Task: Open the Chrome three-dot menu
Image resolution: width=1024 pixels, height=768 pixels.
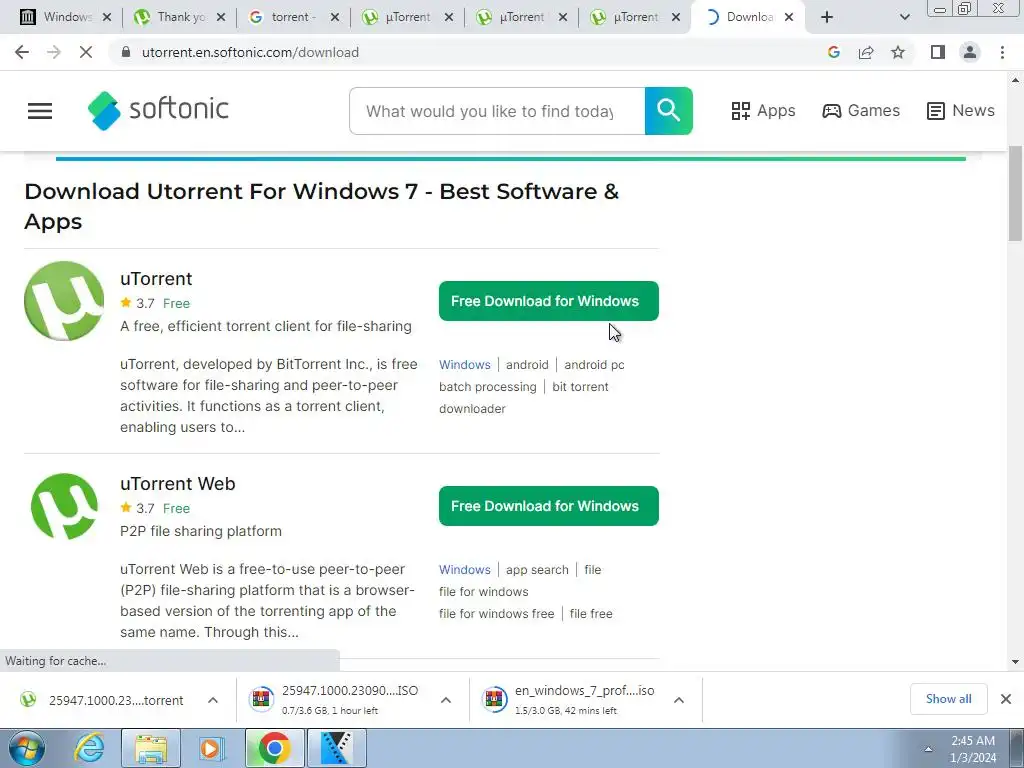Action: (x=1002, y=52)
